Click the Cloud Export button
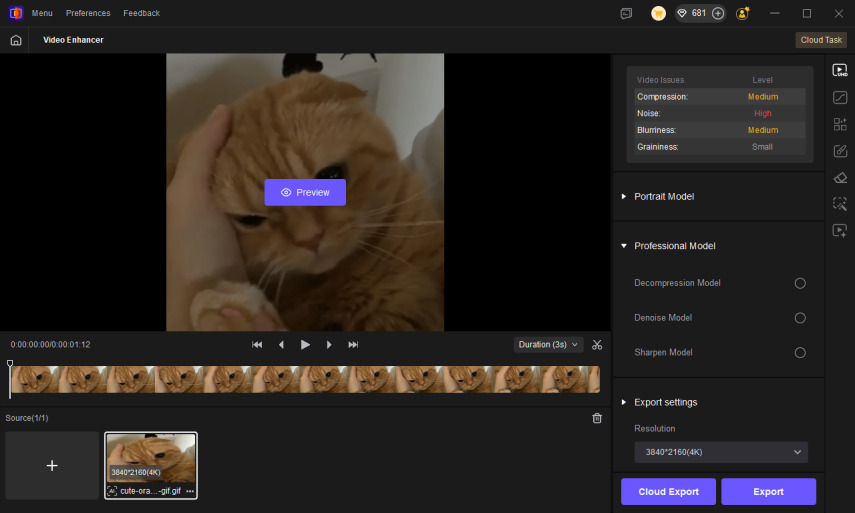The height and width of the screenshot is (513, 855). pyautogui.click(x=668, y=491)
